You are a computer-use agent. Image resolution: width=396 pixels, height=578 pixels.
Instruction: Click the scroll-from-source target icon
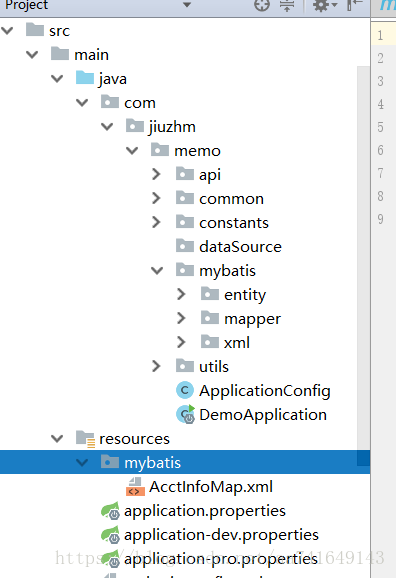[x=262, y=5]
